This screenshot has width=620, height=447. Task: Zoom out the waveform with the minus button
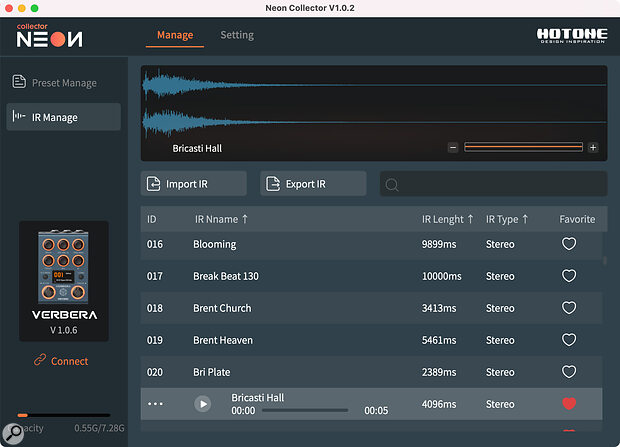click(453, 148)
